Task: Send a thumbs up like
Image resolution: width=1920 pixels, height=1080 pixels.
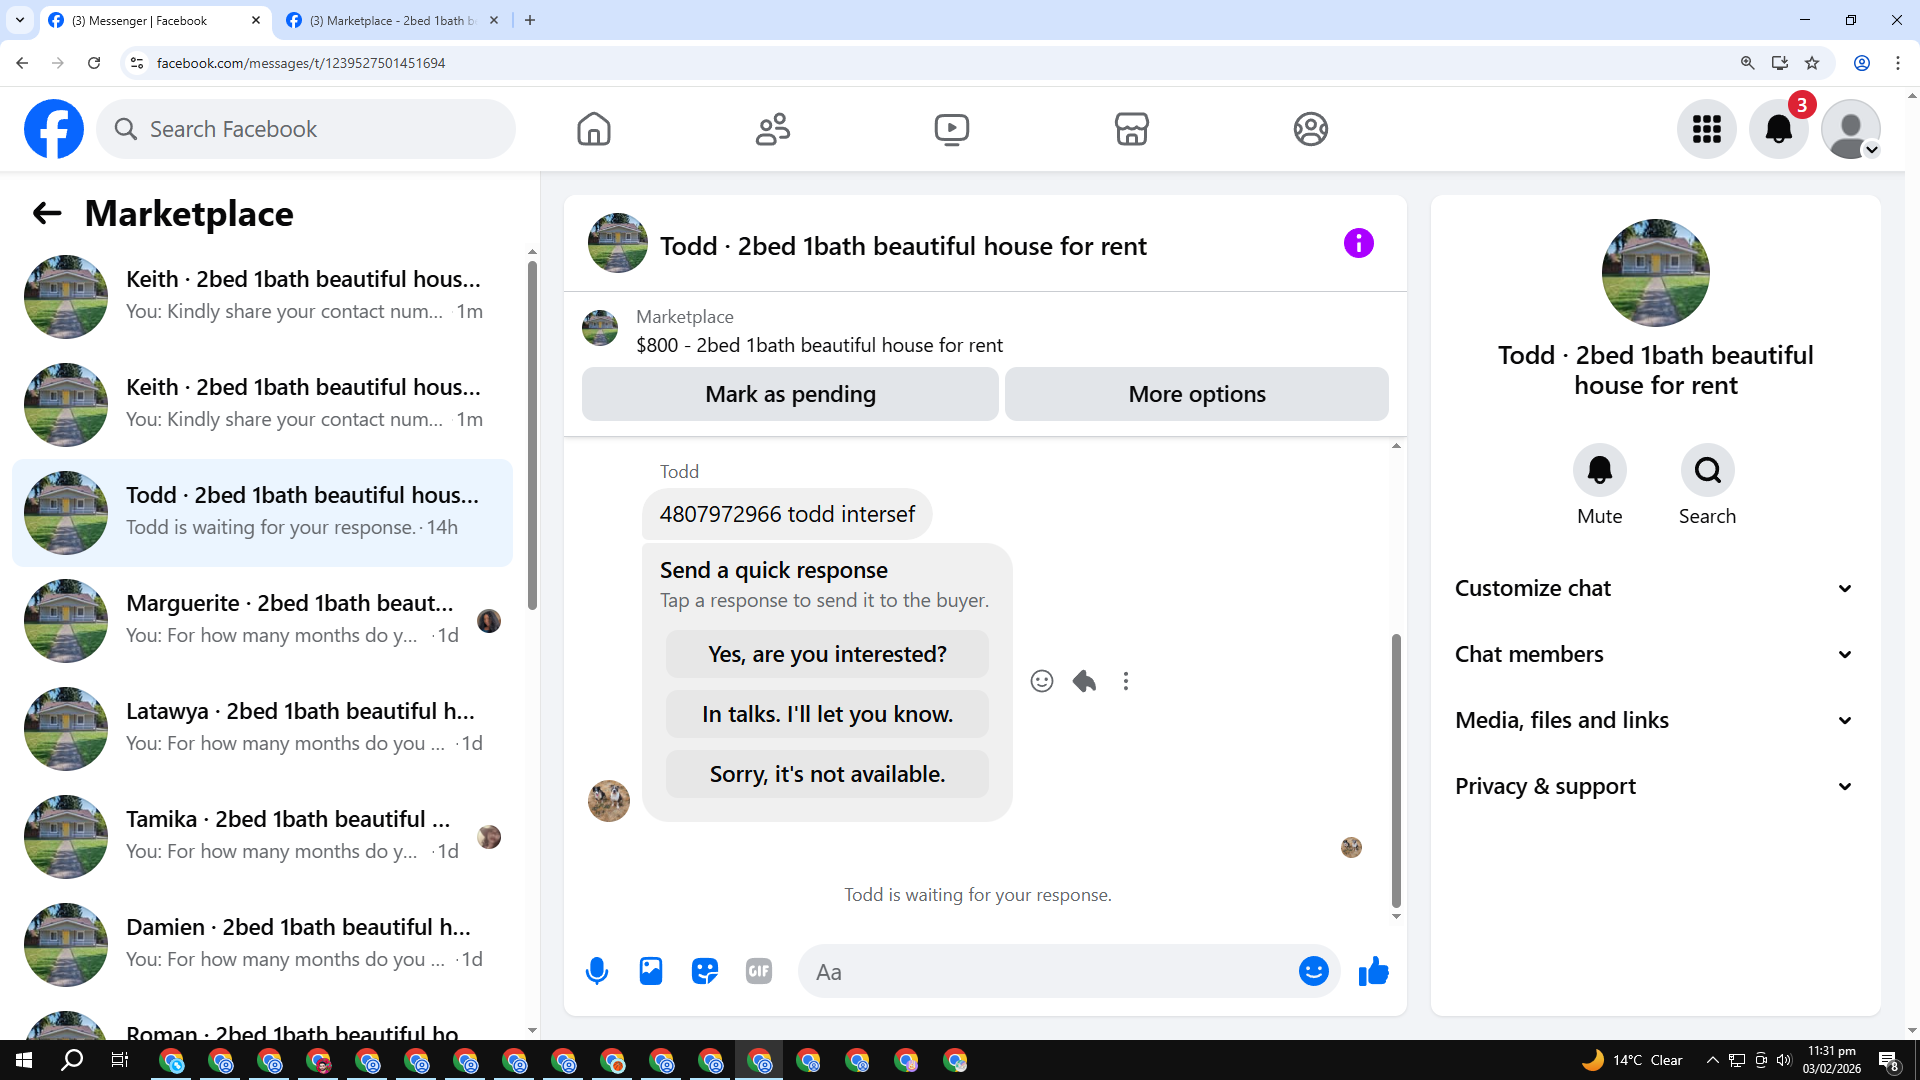Action: 1374,971
